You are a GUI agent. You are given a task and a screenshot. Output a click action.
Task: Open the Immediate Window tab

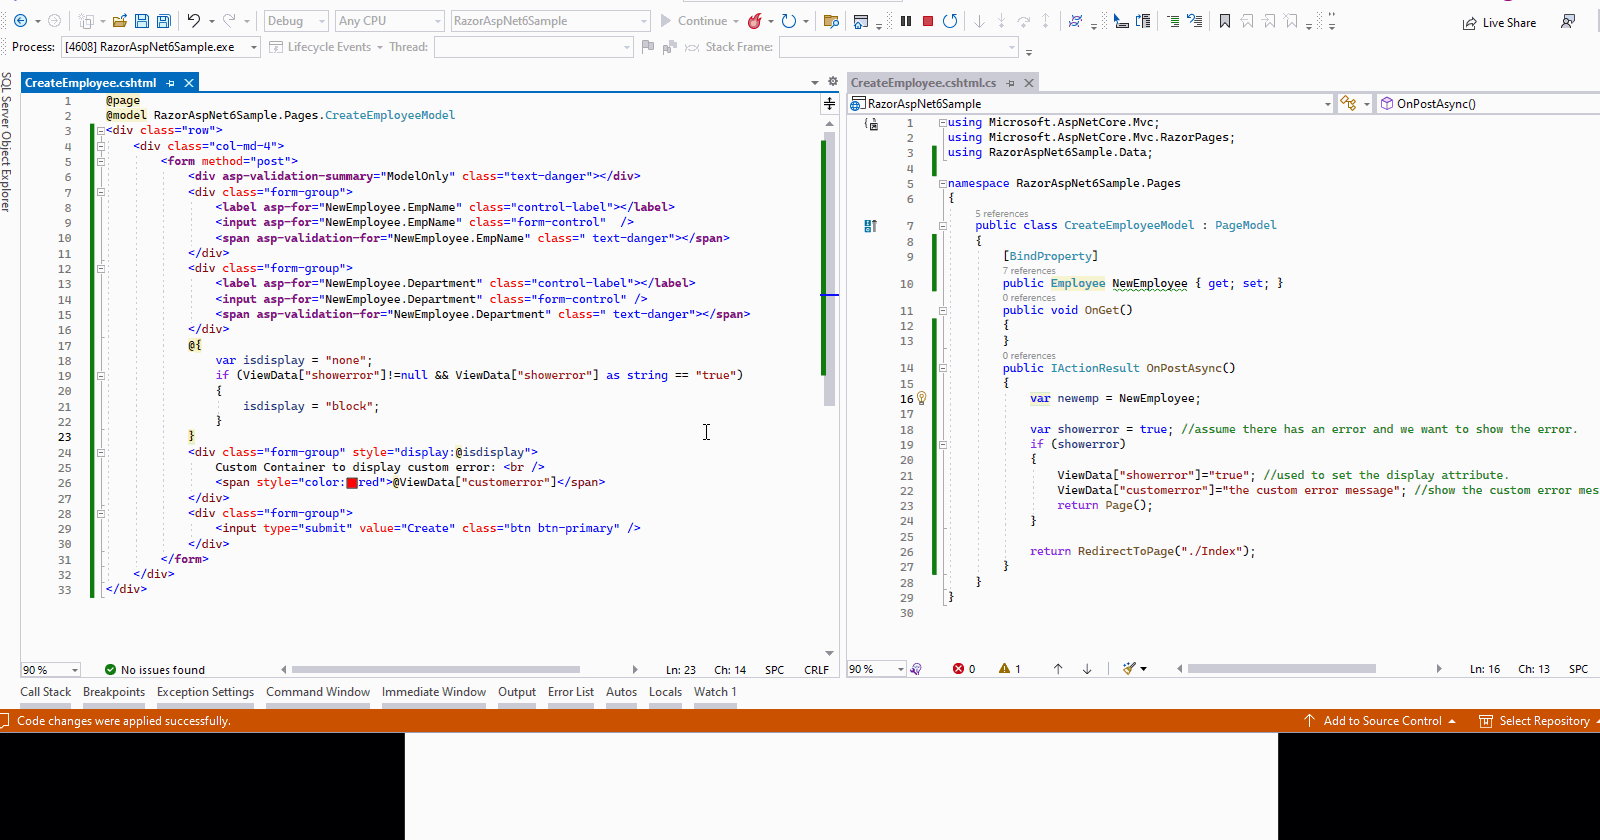coord(433,692)
